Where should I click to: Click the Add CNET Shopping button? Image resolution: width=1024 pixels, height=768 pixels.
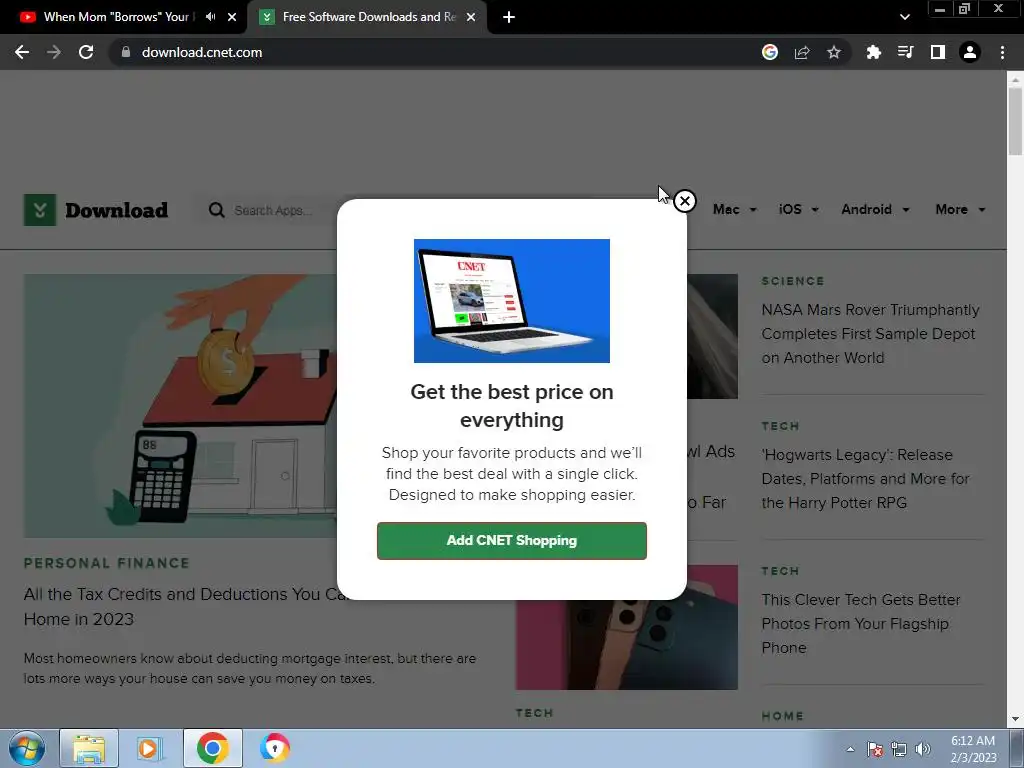point(511,541)
